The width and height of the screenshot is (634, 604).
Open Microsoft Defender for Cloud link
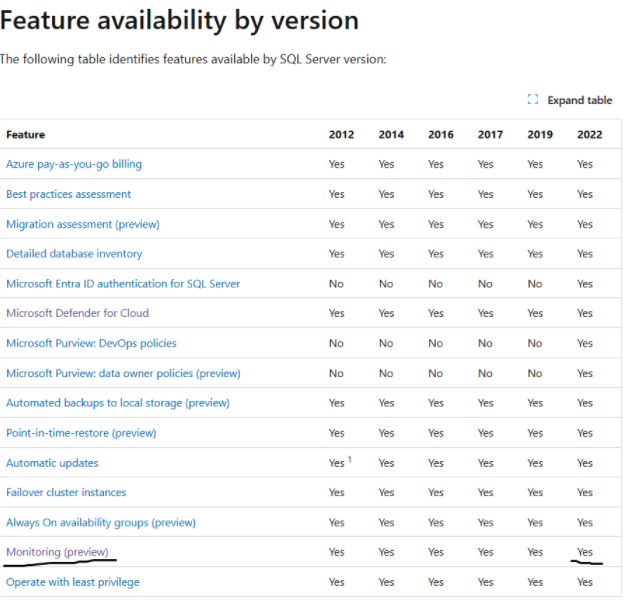click(77, 313)
